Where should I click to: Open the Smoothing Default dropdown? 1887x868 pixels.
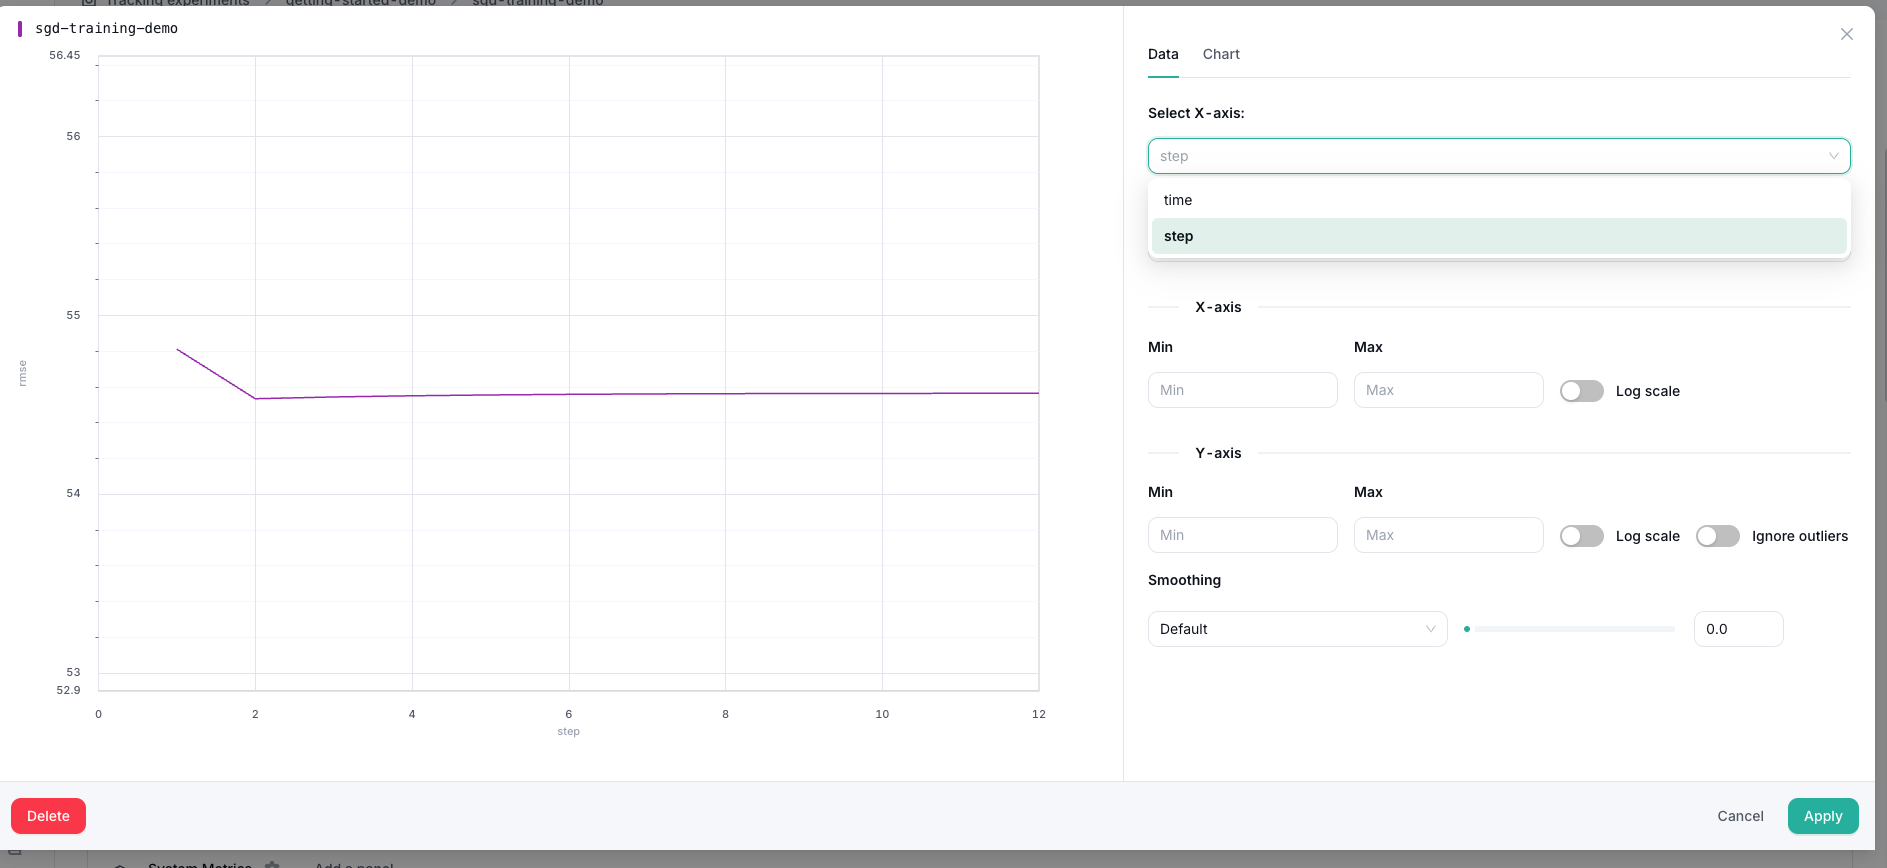coord(1297,629)
